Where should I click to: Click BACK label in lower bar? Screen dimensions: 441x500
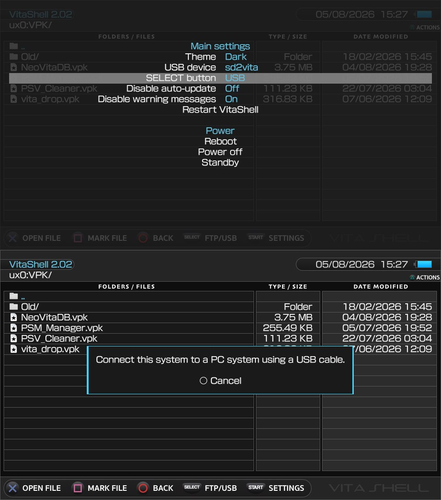tap(163, 488)
